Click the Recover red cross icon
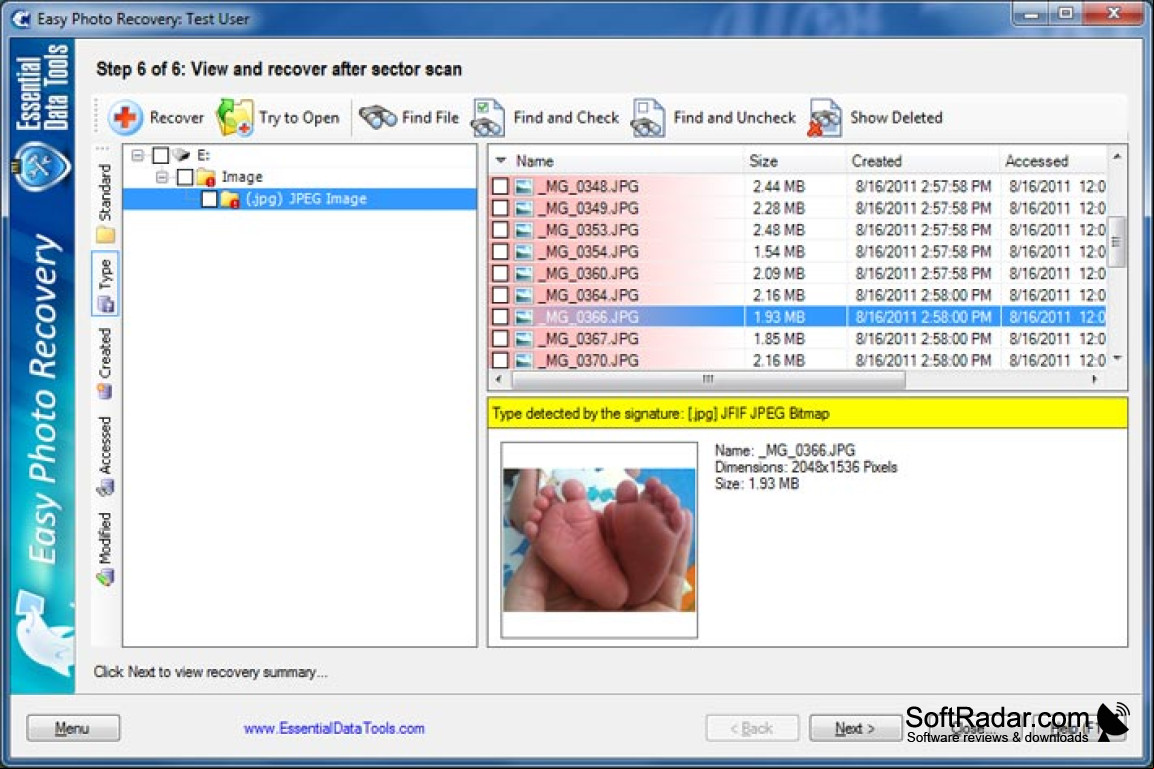1154x769 pixels. click(x=125, y=118)
